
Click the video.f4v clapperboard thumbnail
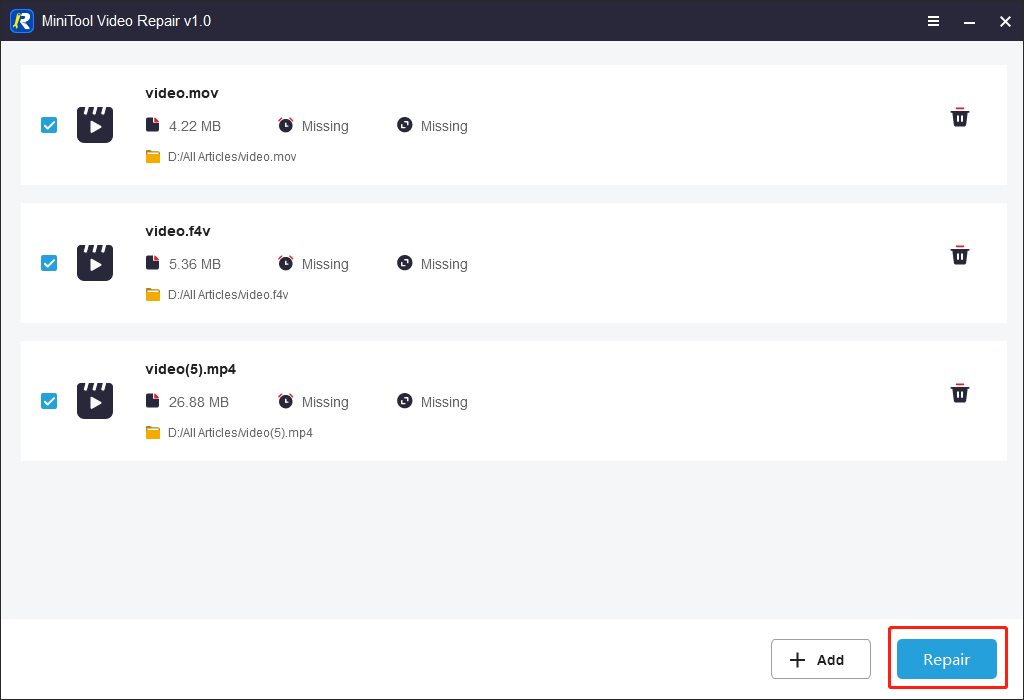tap(95, 262)
